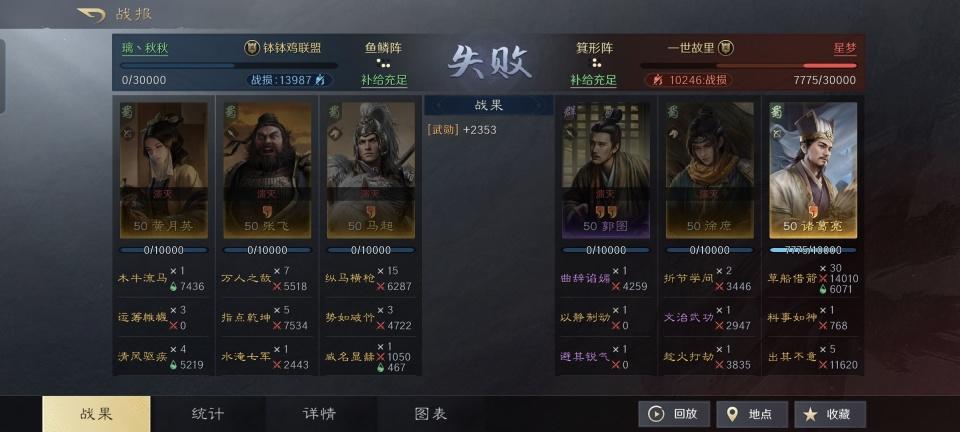
Task: Click the 张飞 general portrait card
Action: tap(267, 170)
